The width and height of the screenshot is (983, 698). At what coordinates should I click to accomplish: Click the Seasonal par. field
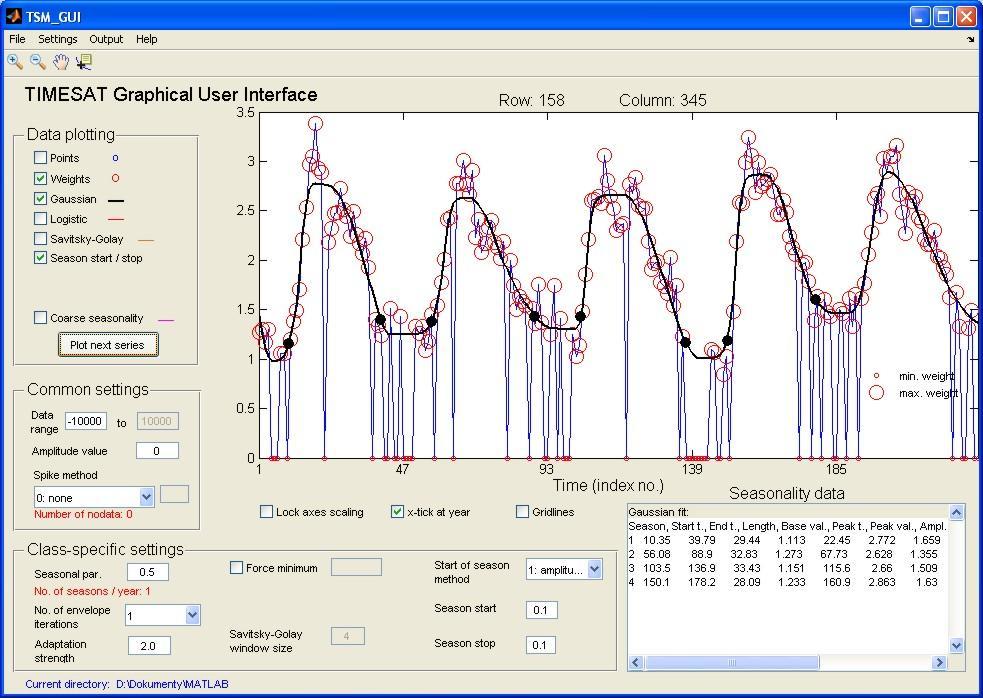(x=148, y=572)
